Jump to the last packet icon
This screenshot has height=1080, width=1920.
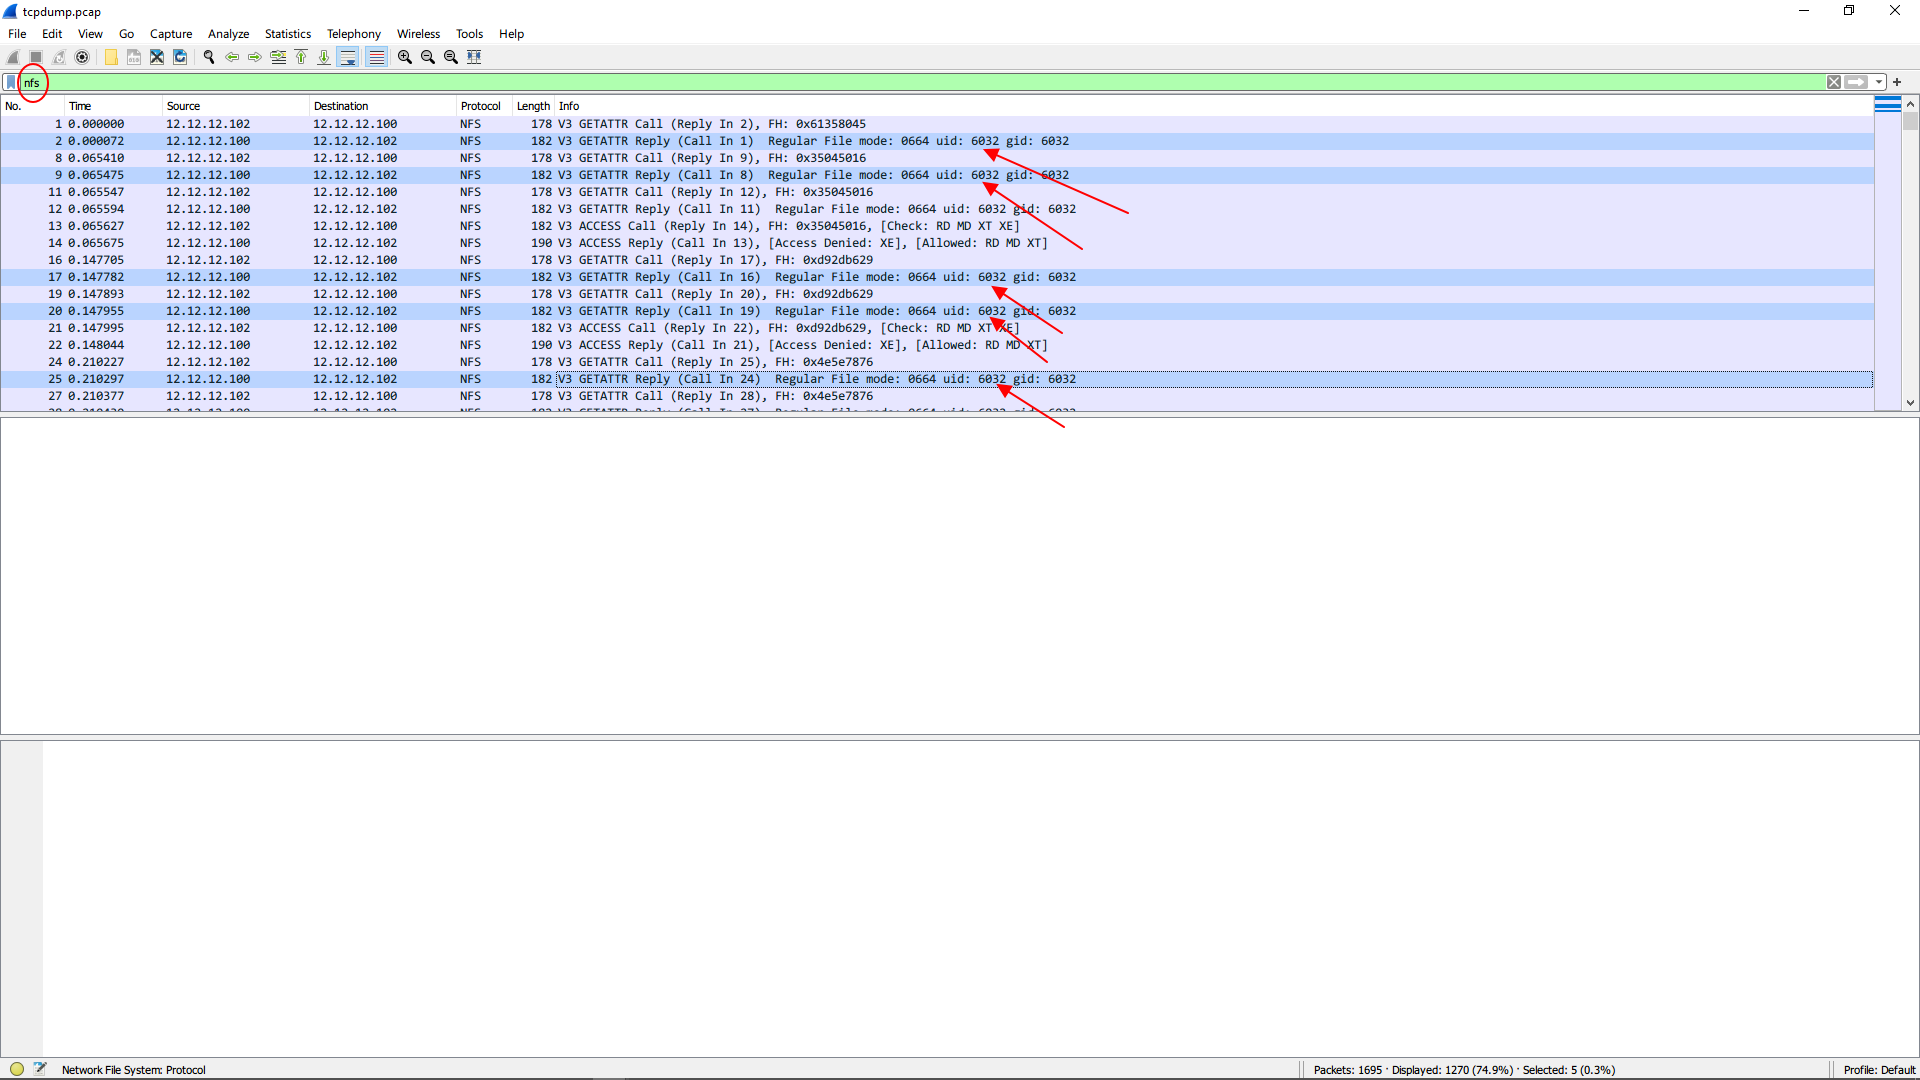coord(324,57)
